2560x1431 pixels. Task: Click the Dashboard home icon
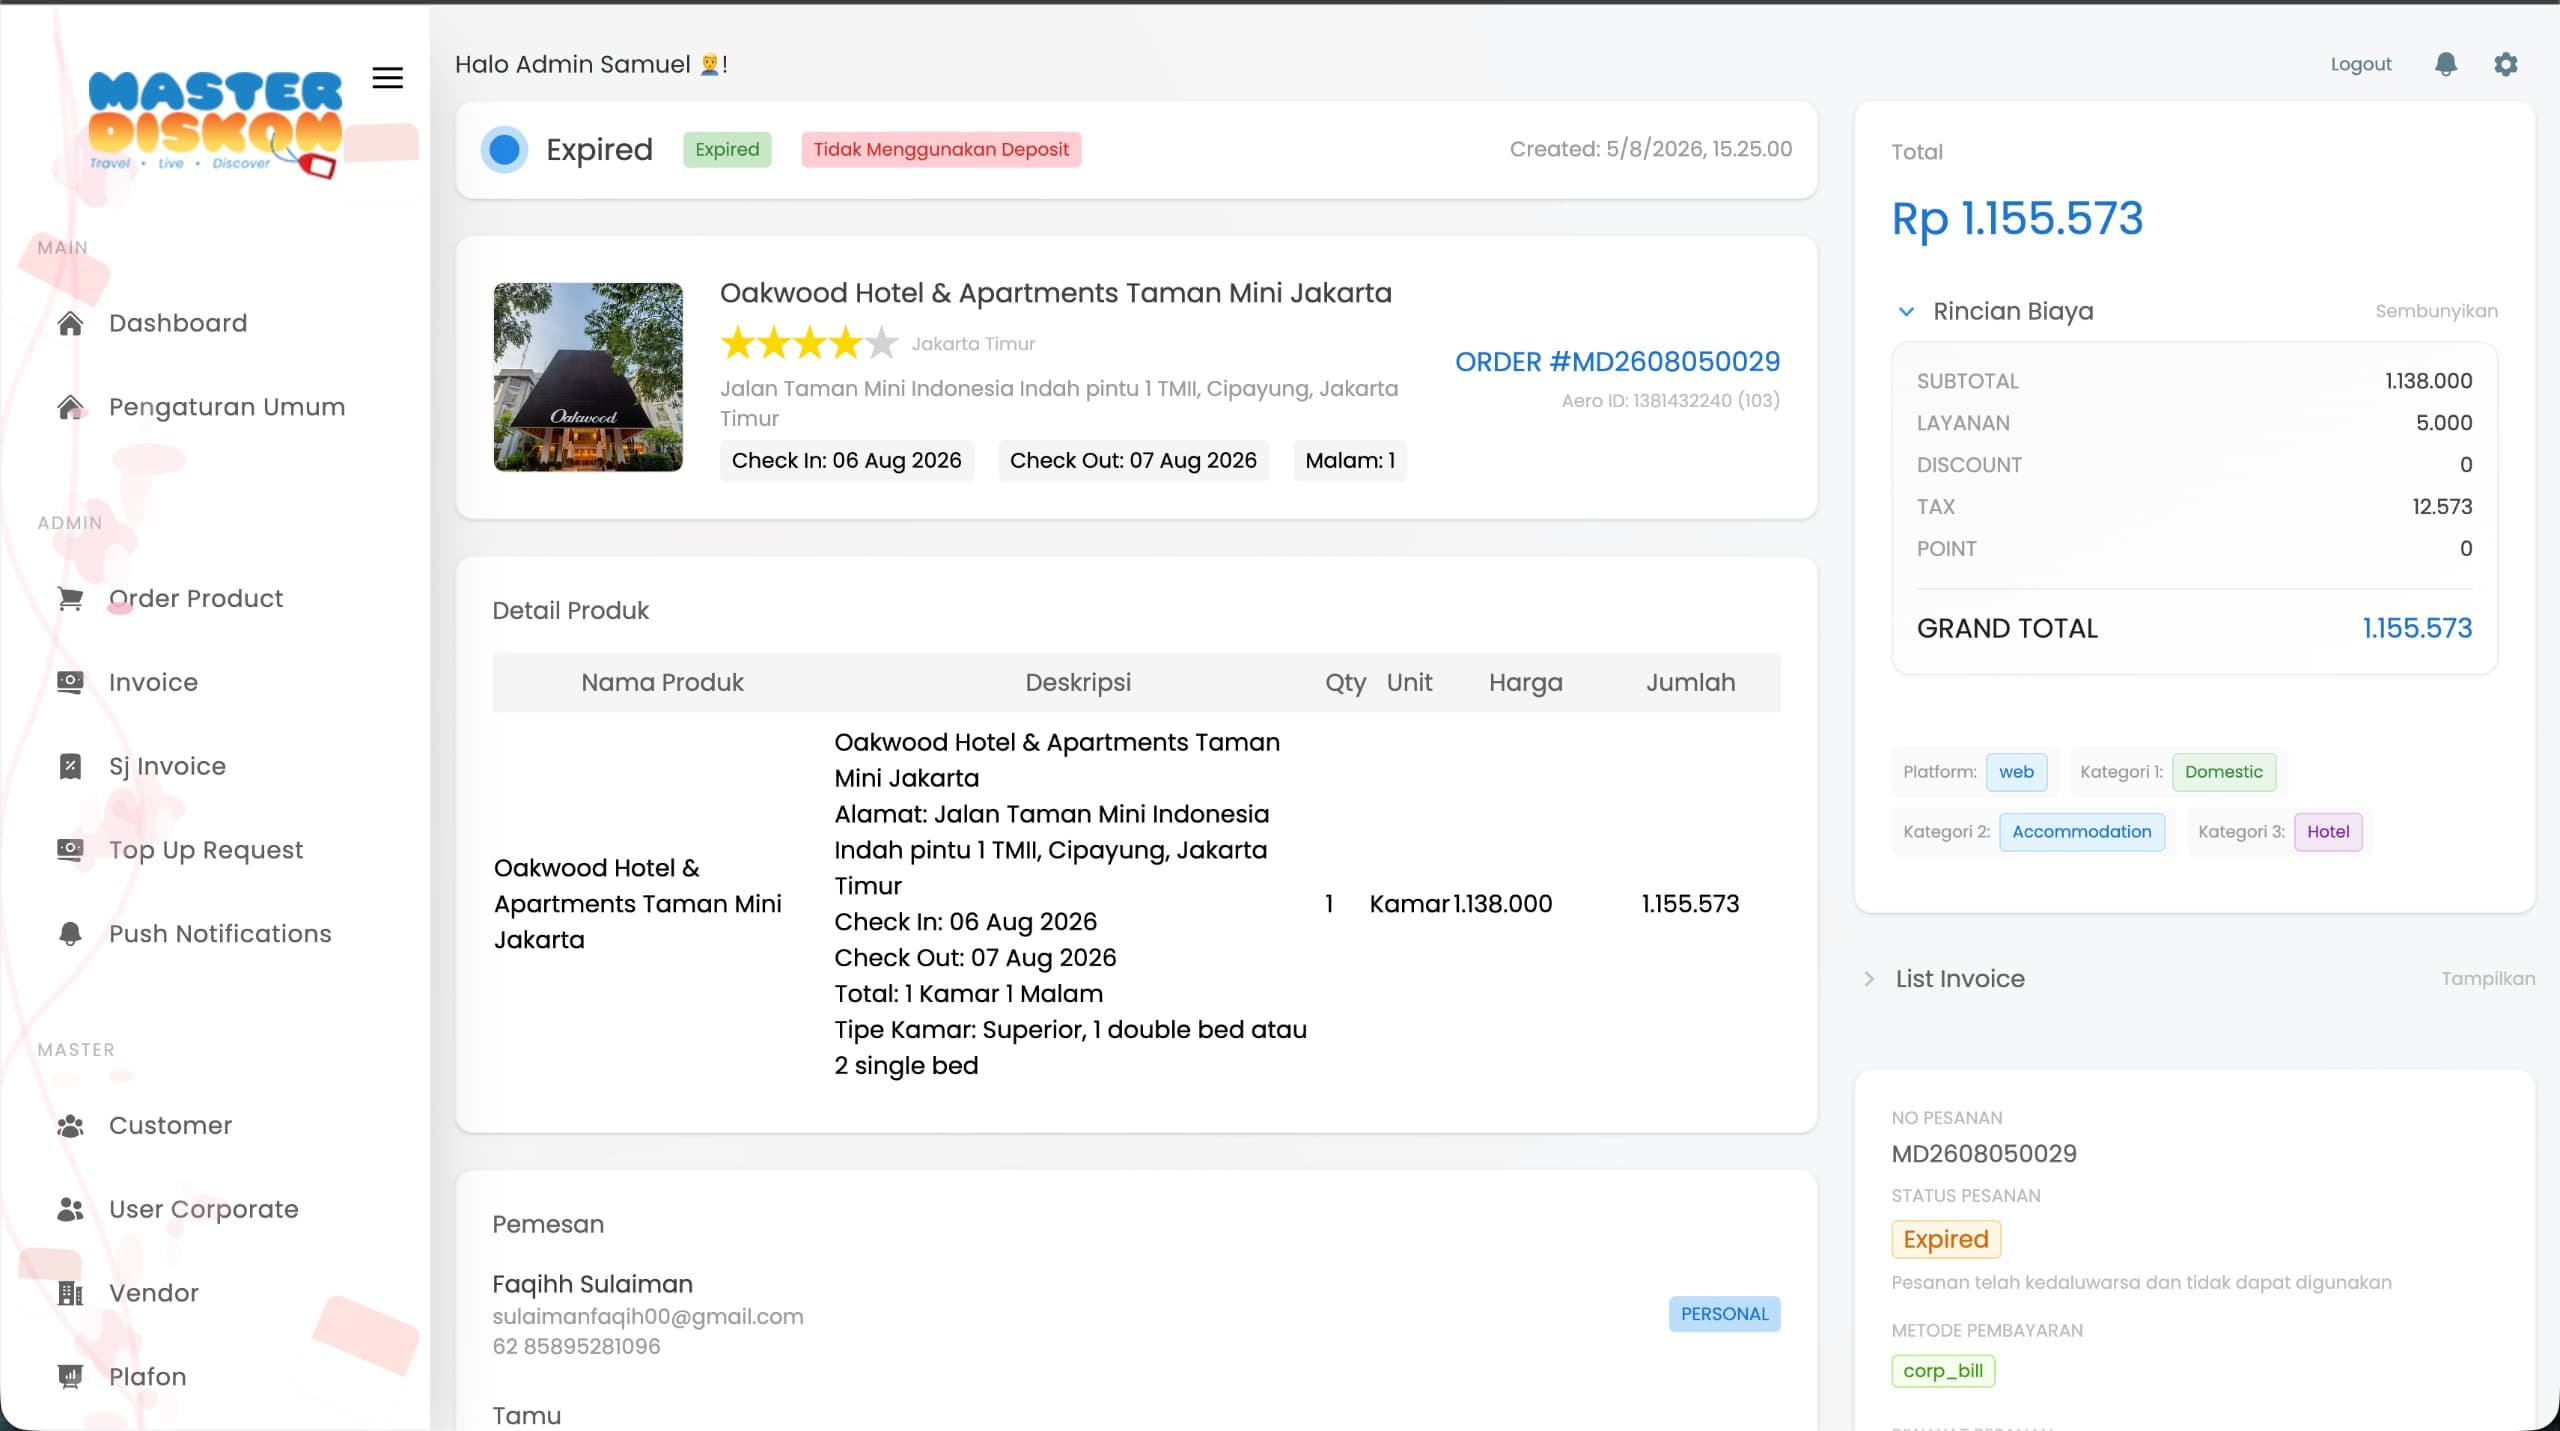70,323
